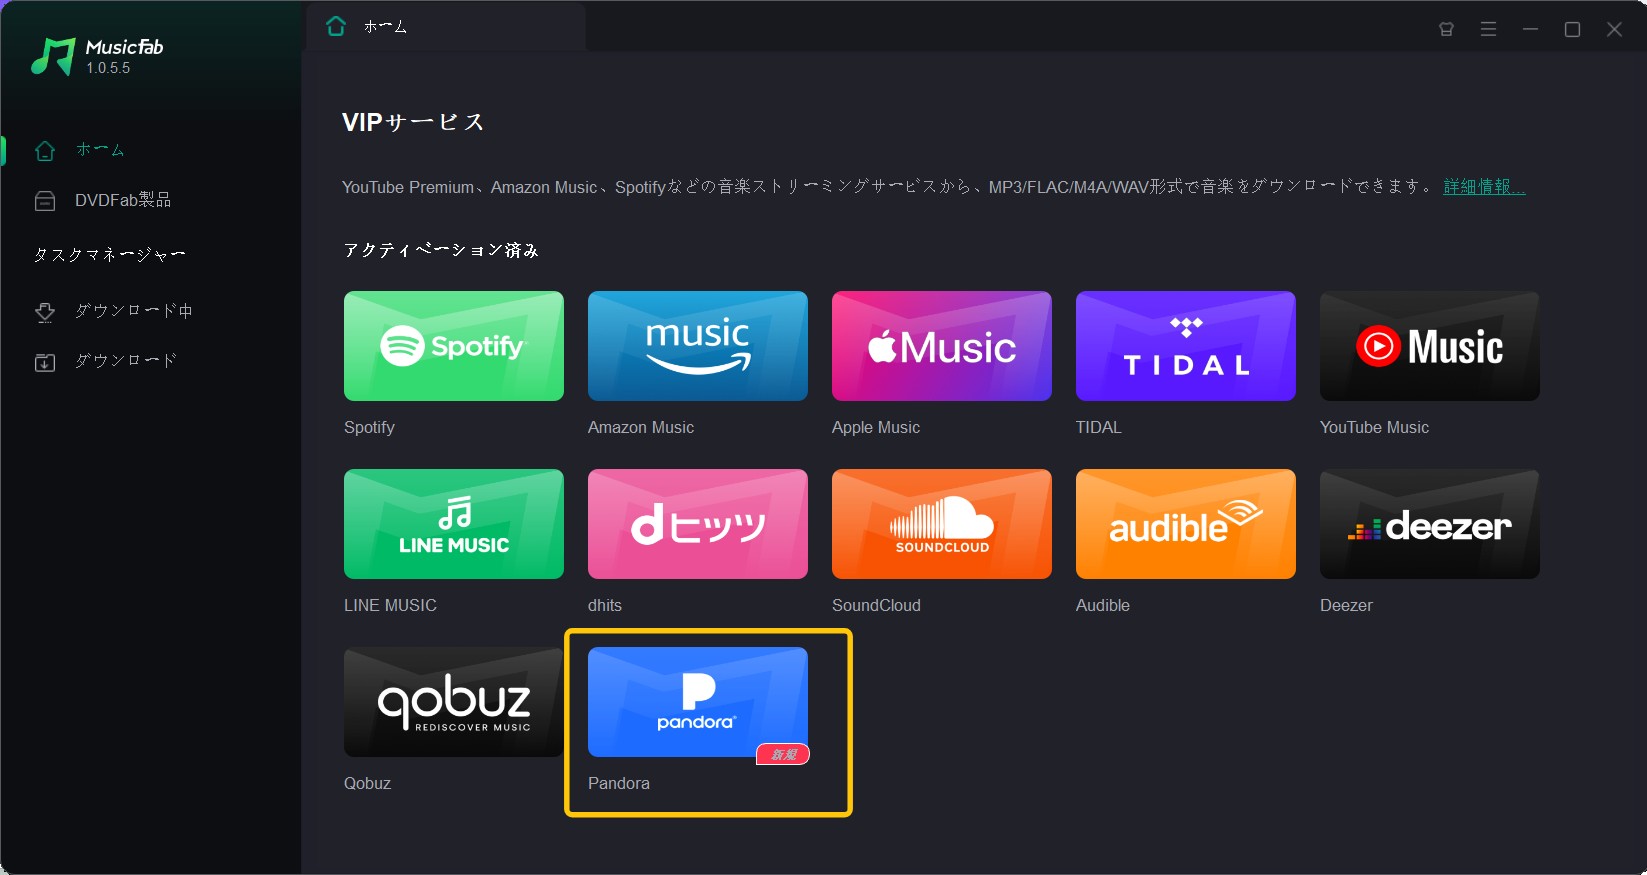Click the Spotify label text
This screenshot has width=1647, height=875.
tap(369, 427)
